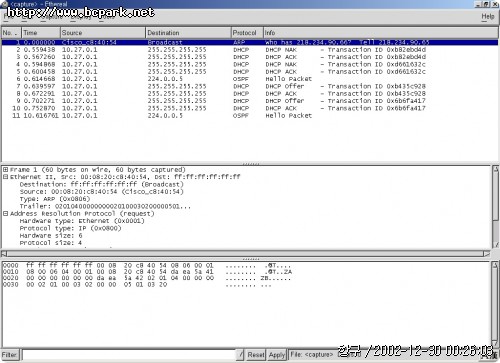Sort packets by Time column header

[x=41, y=33]
